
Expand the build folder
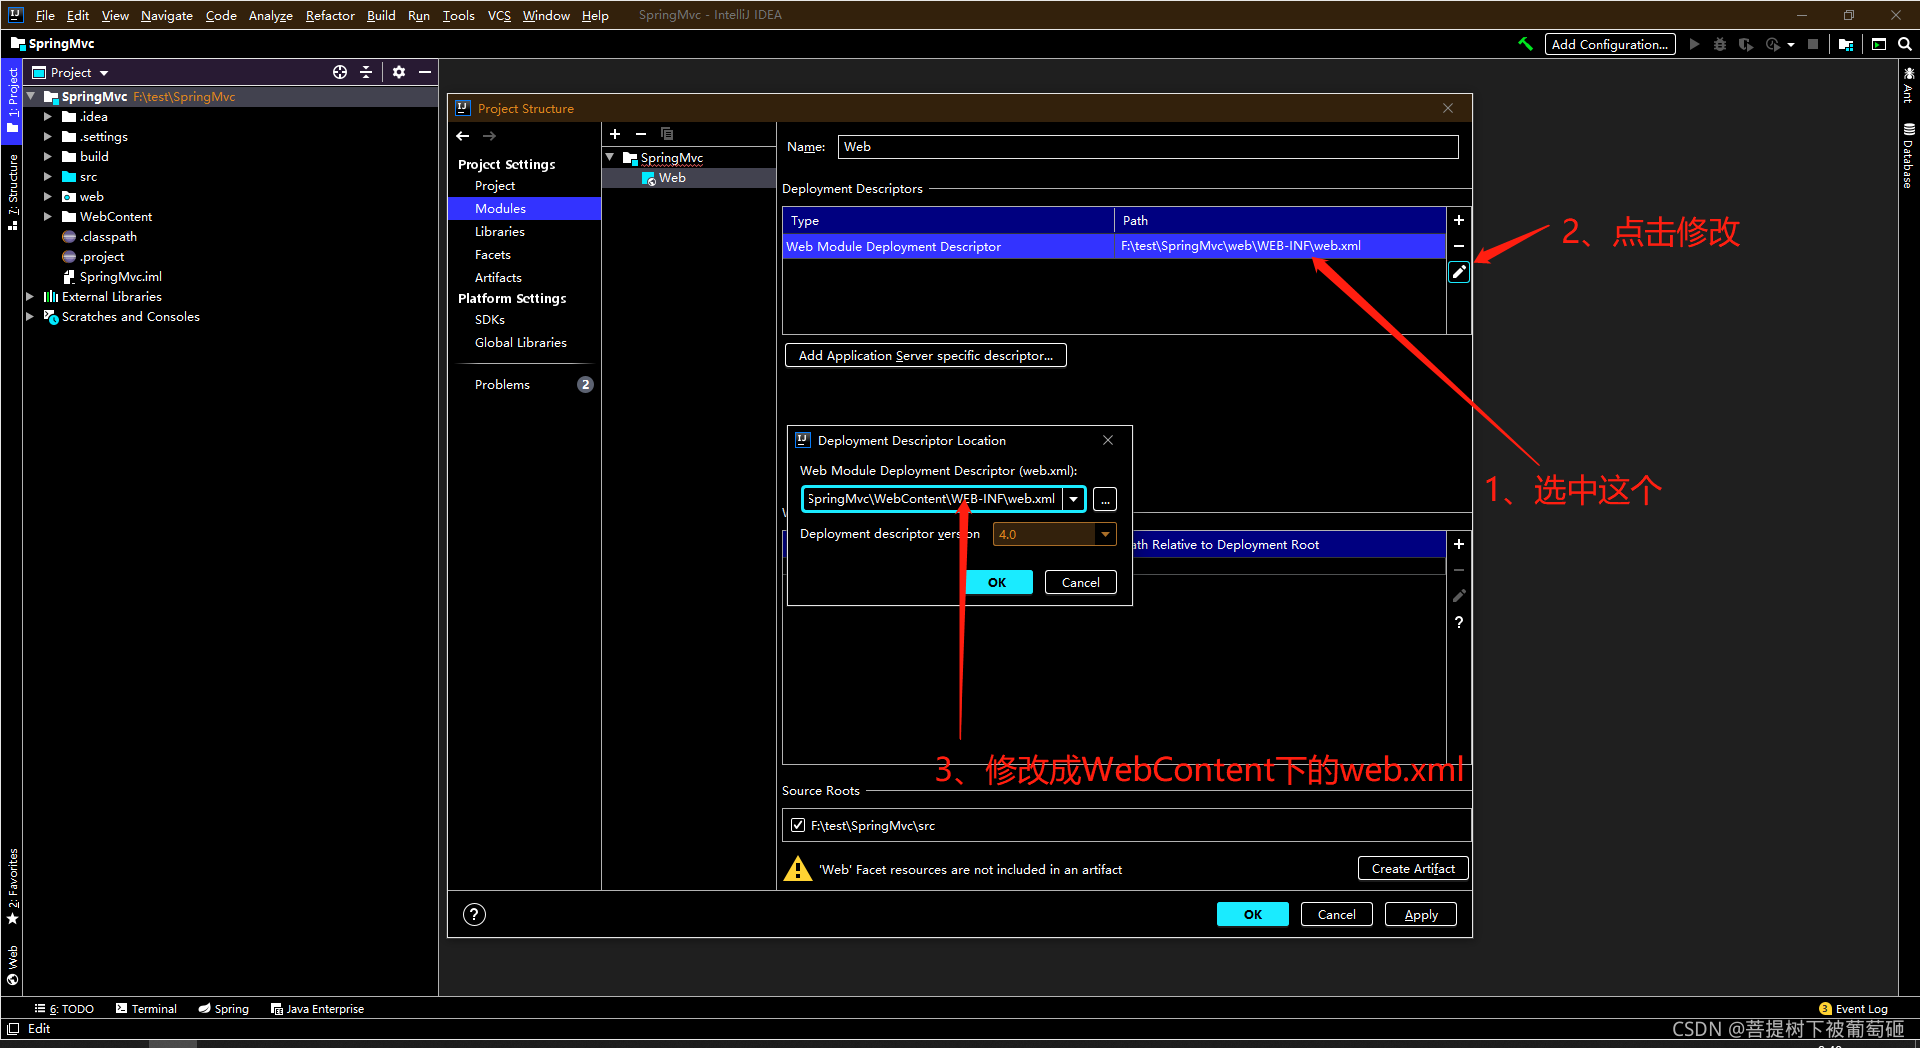47,157
